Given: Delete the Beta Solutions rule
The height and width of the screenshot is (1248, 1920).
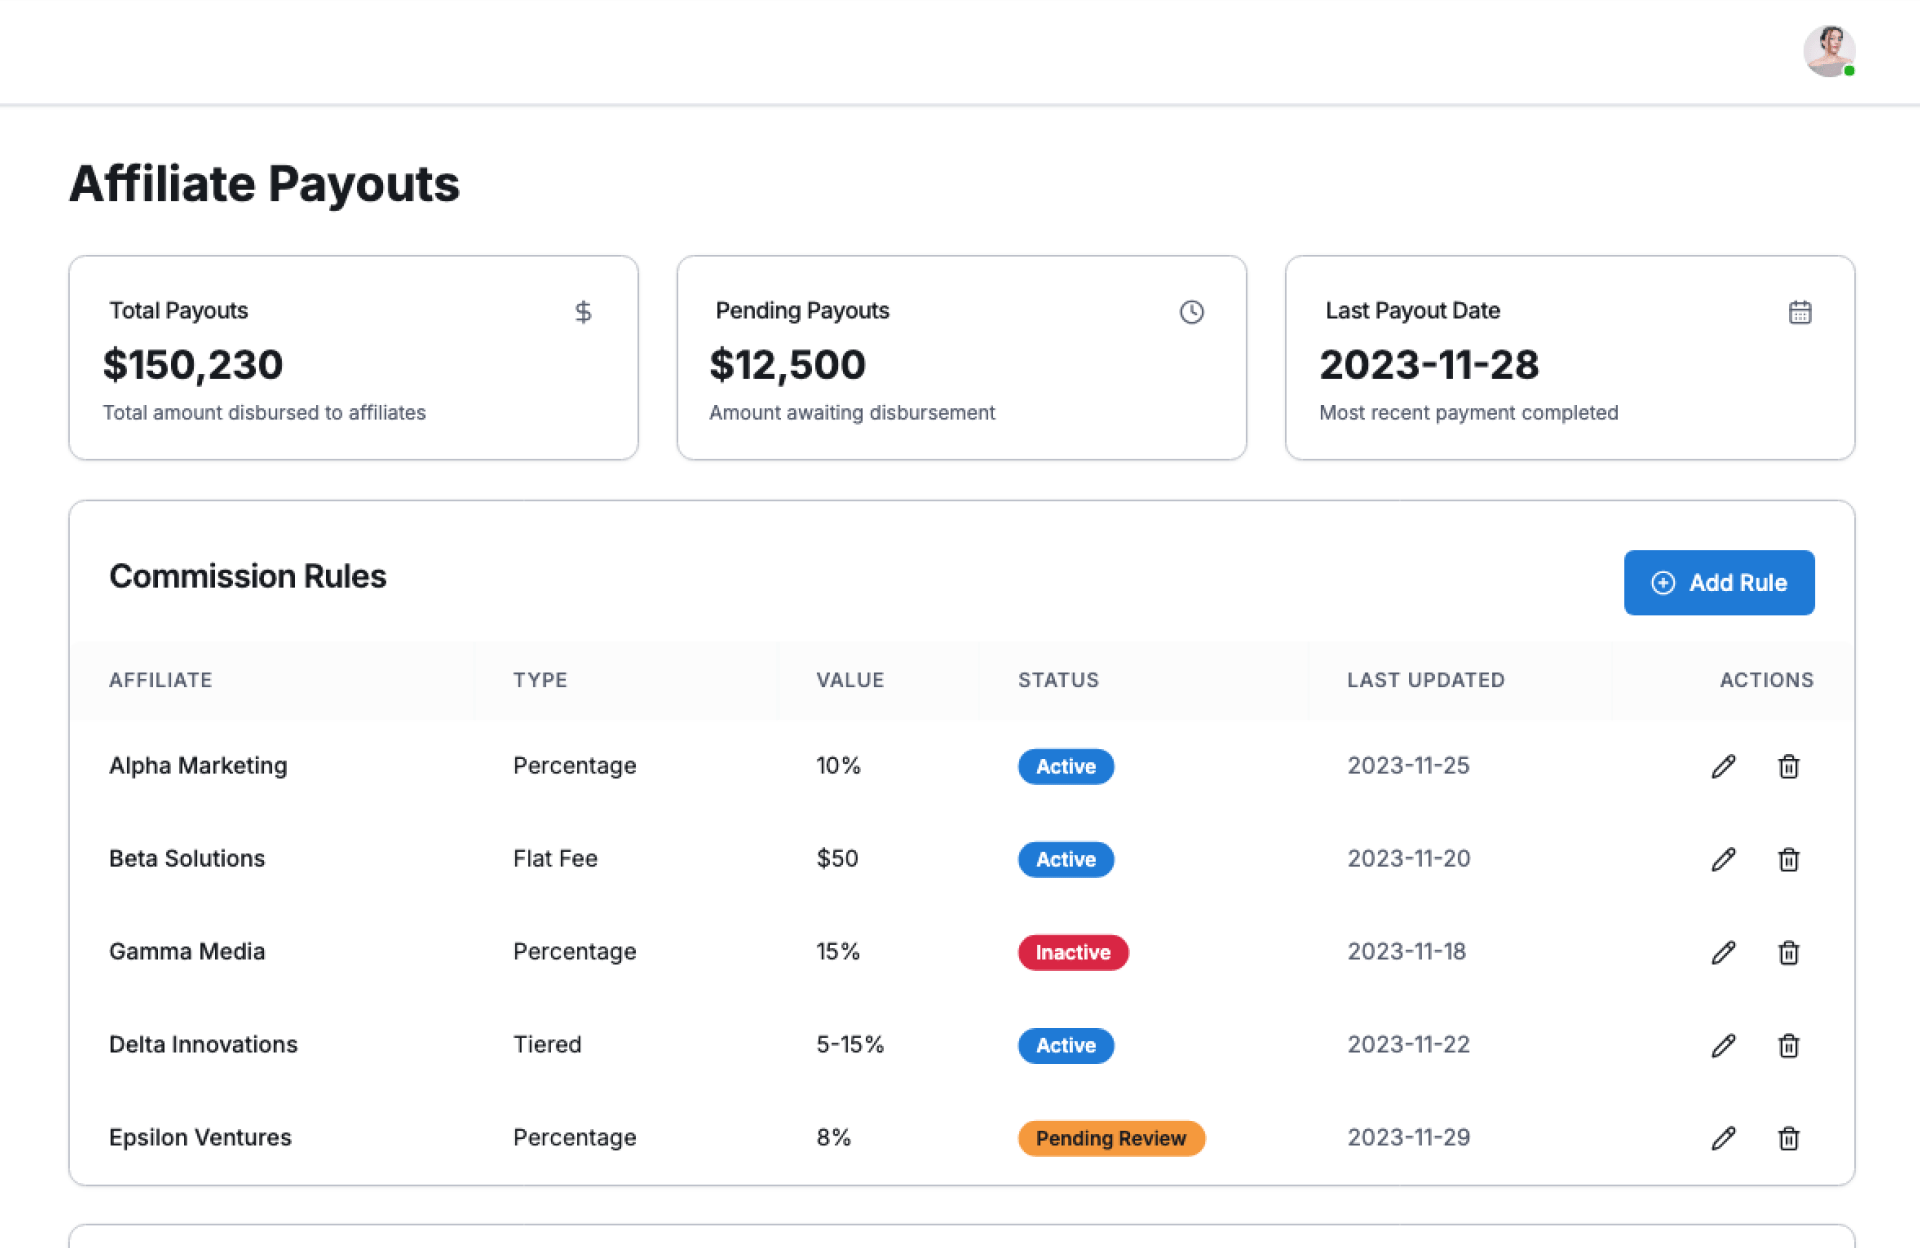Looking at the screenshot, I should (x=1788, y=859).
